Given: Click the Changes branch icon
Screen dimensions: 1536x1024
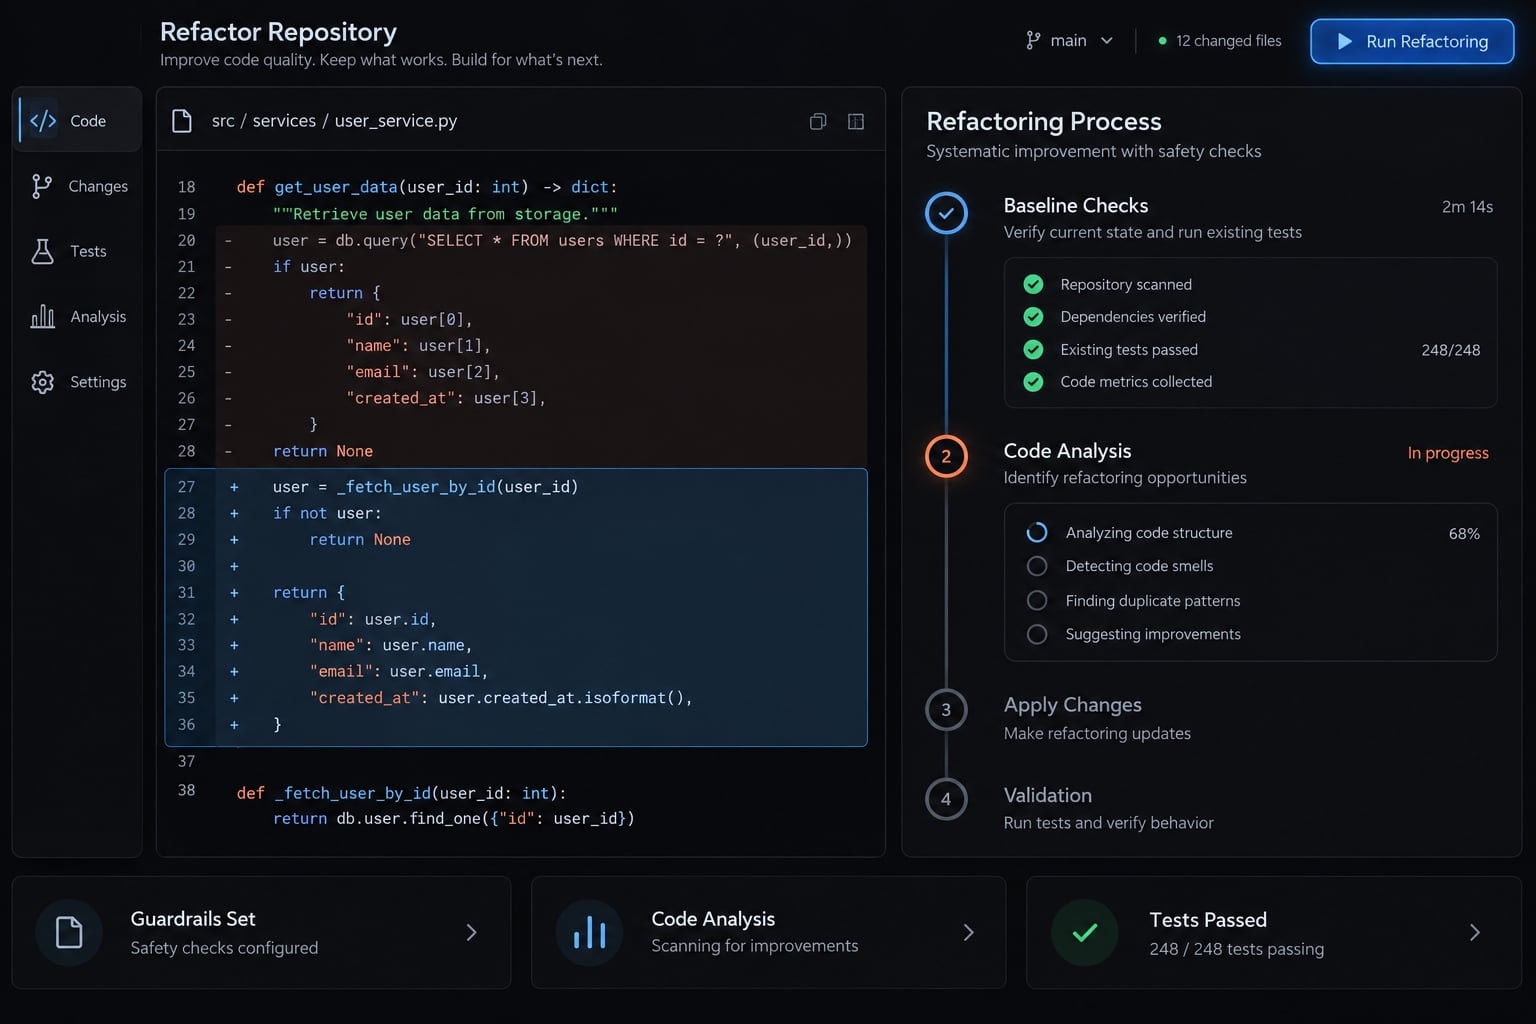Looking at the screenshot, I should pos(41,186).
